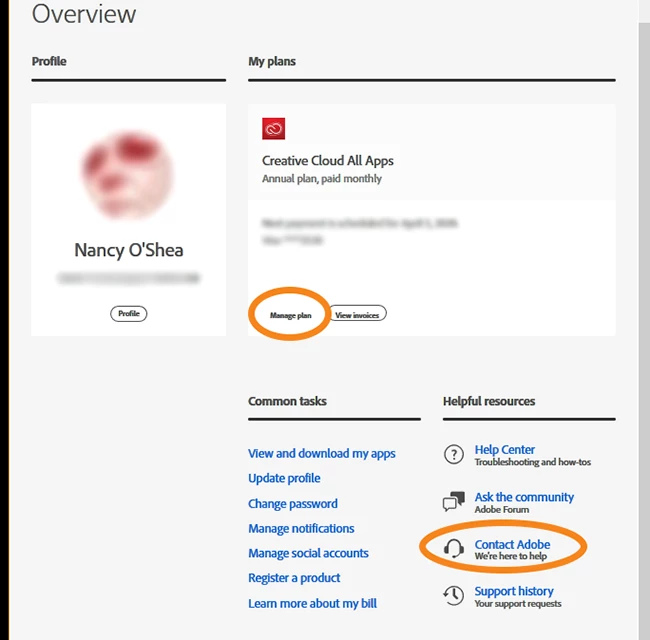
Task: Open the Help Center link
Action: pyautogui.click(x=504, y=450)
